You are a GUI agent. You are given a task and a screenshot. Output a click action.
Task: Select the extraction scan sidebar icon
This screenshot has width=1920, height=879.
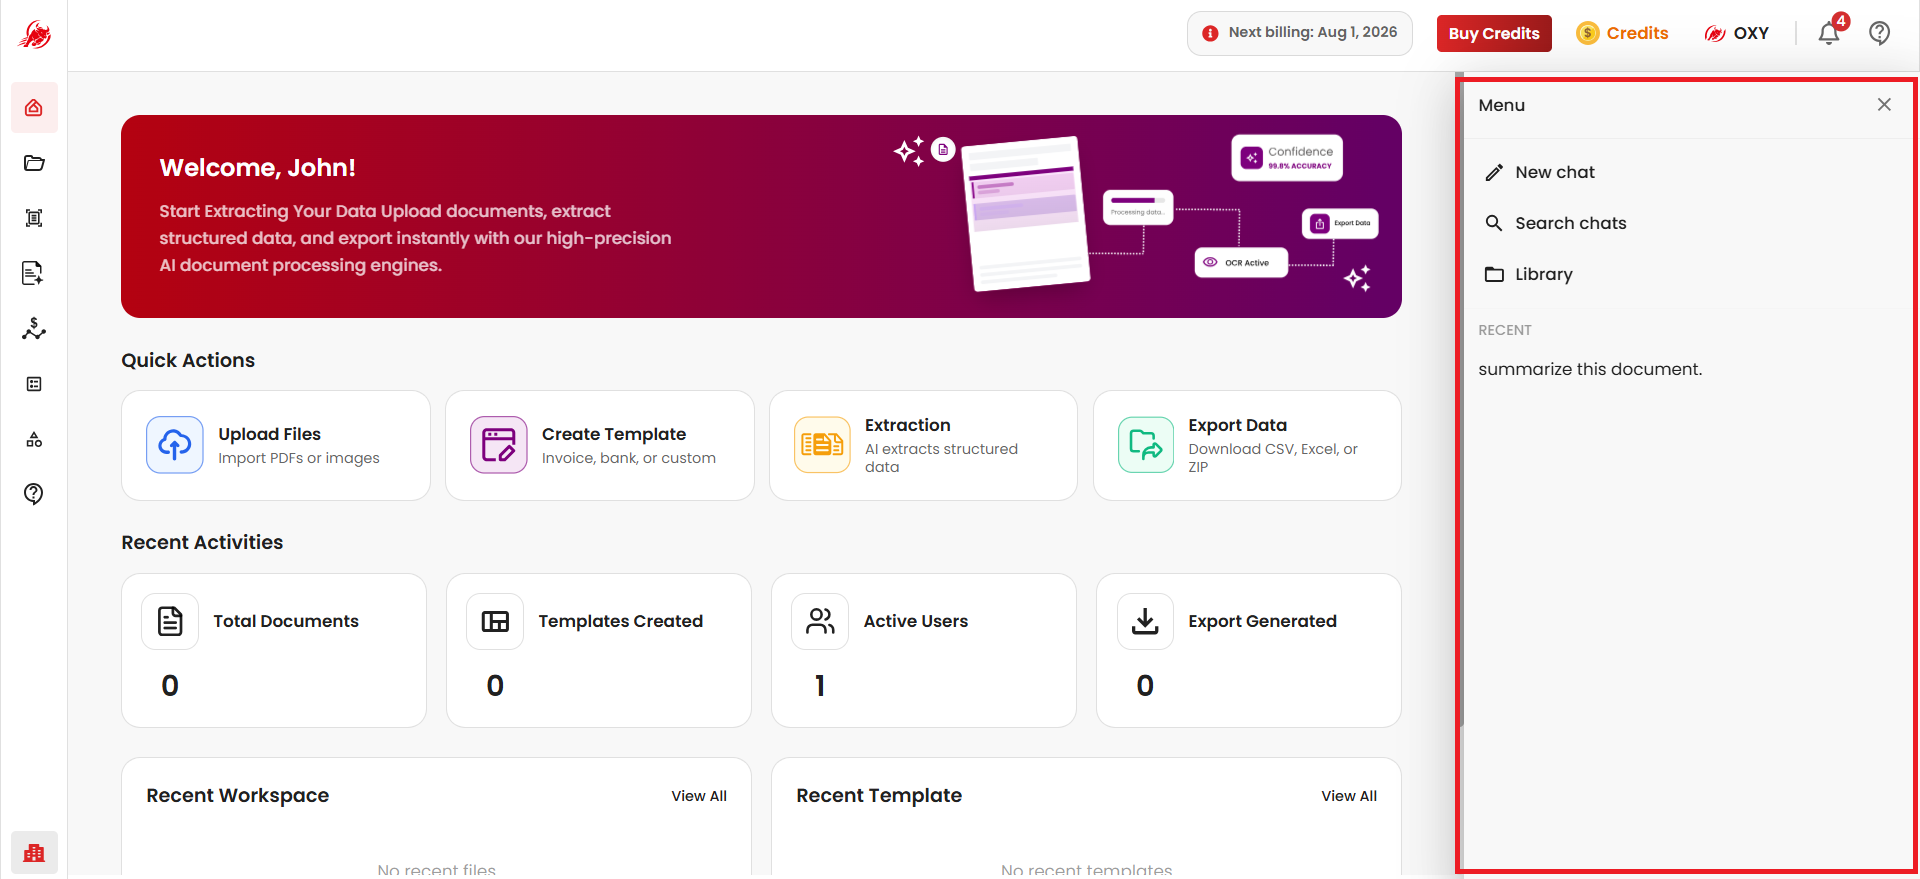34,218
